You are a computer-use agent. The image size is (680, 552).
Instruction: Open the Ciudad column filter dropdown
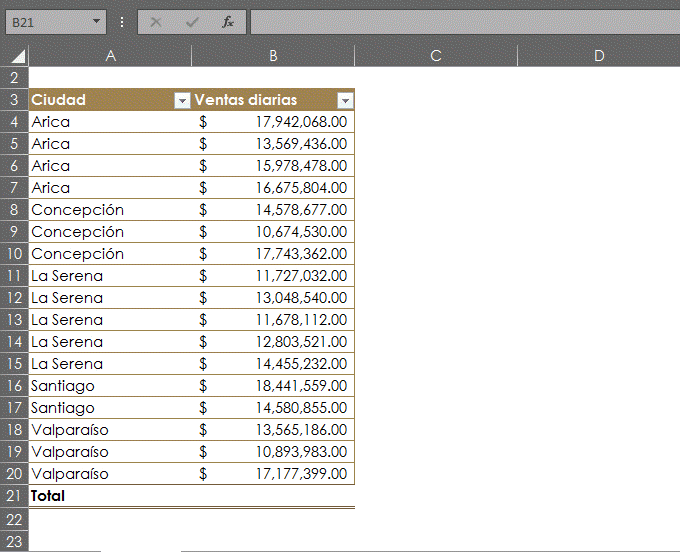click(183, 101)
